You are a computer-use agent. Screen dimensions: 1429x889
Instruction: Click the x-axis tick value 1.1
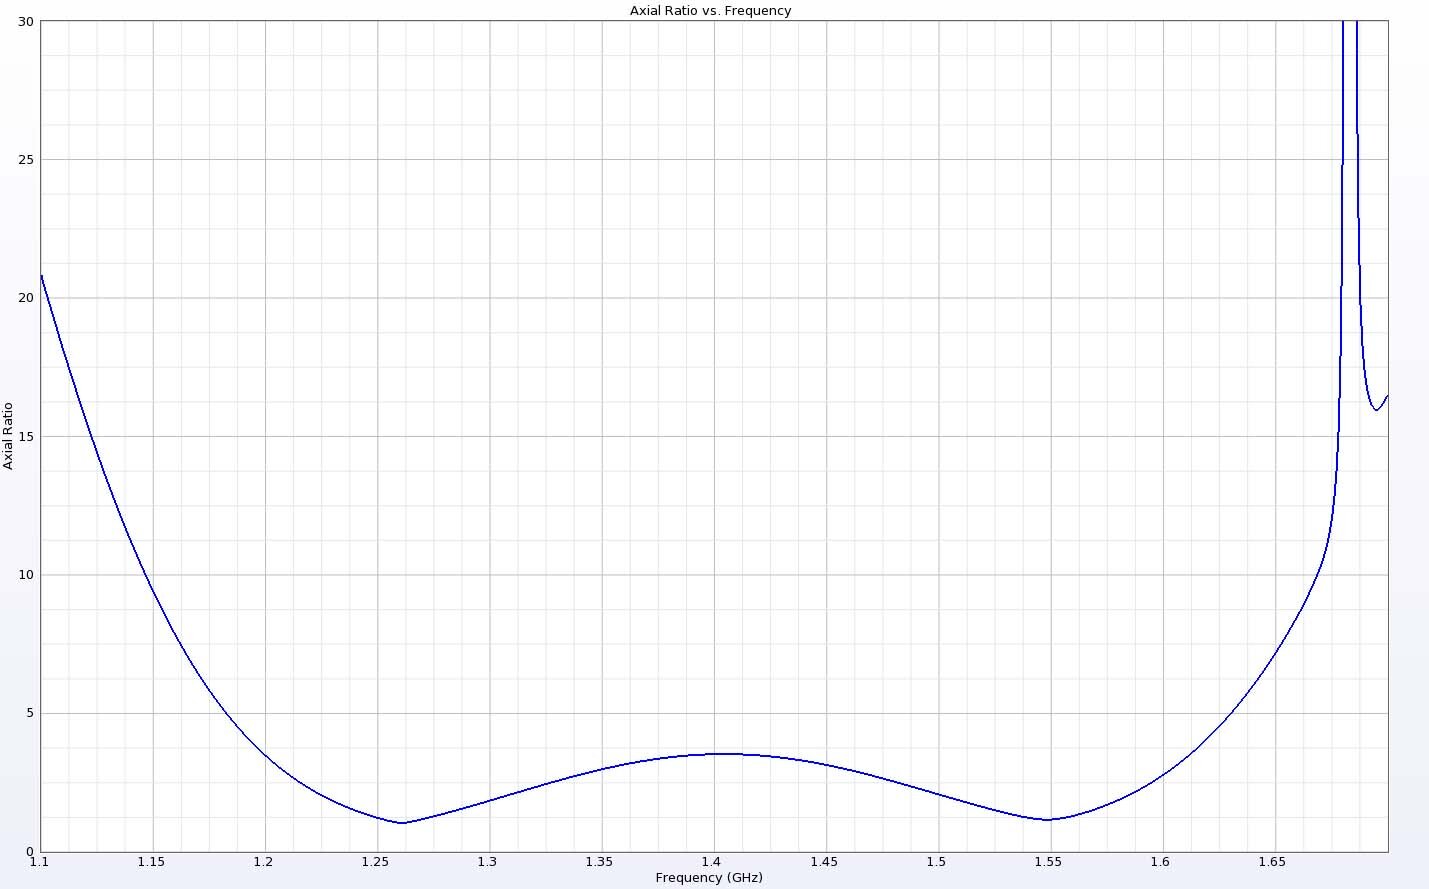39,862
